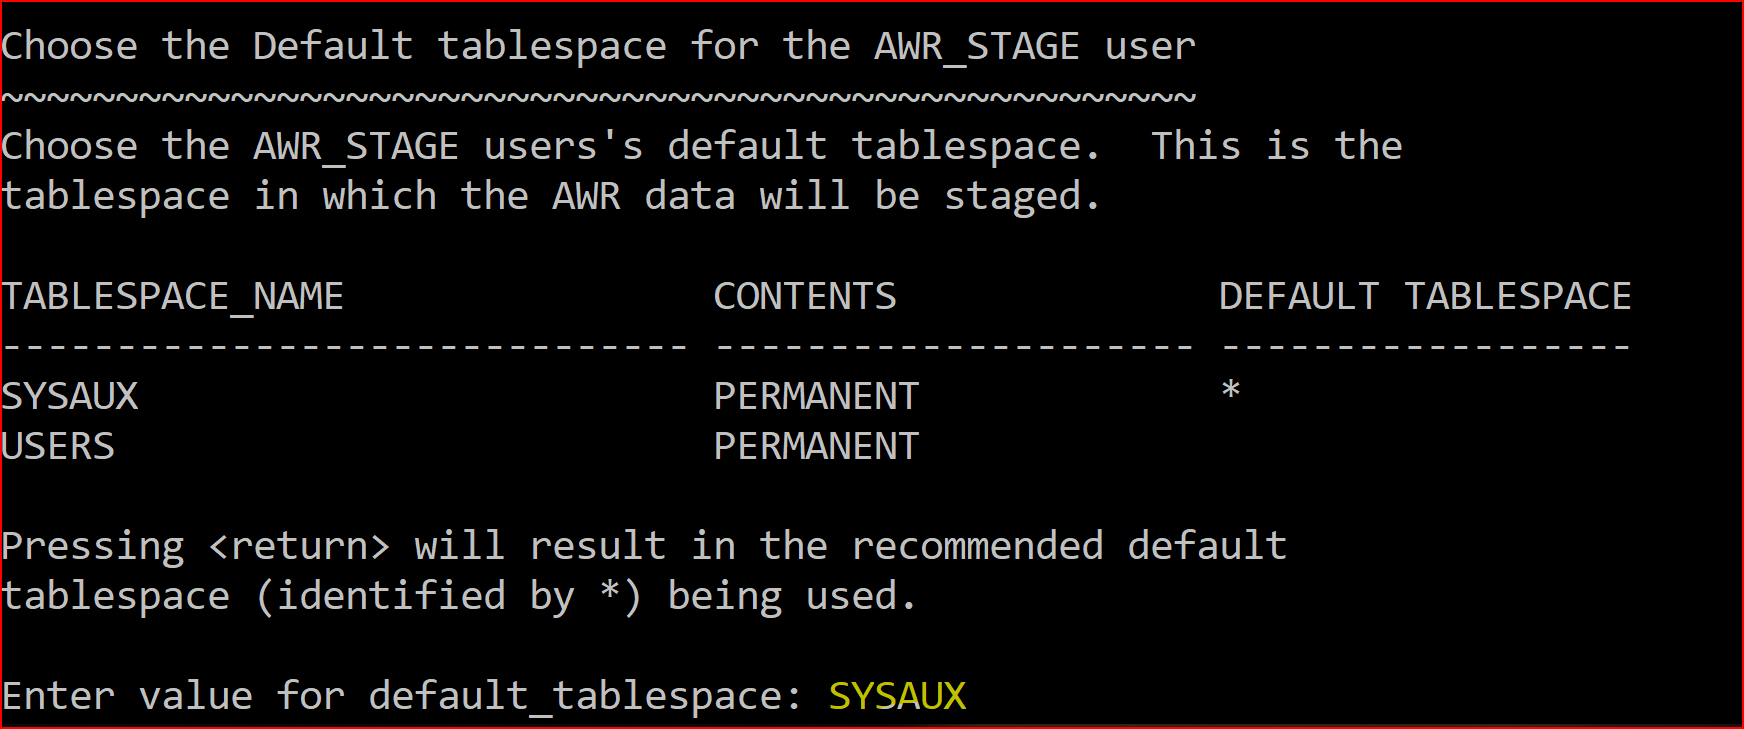Click the dashed separator under CONTENTS

(955, 347)
